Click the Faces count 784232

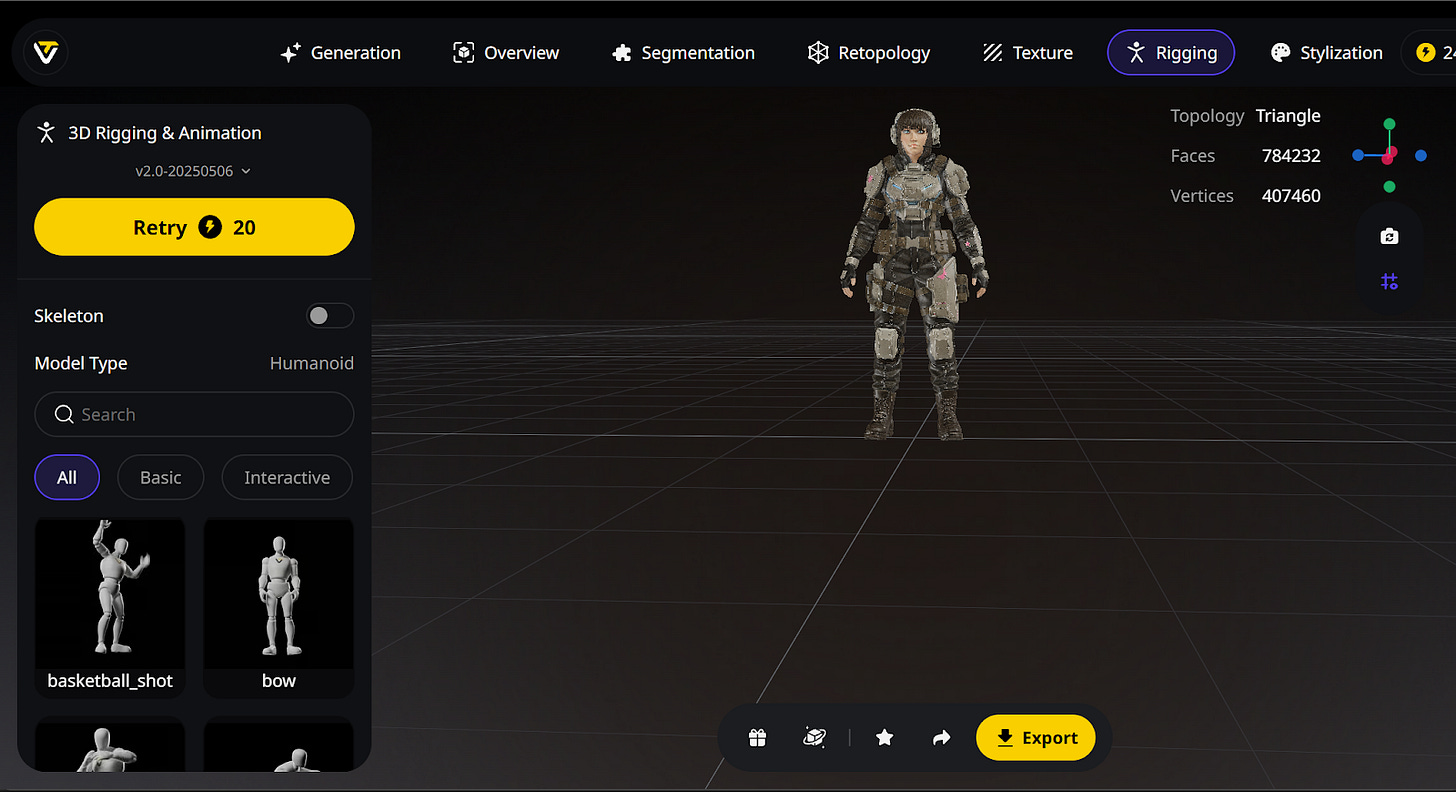click(1291, 156)
